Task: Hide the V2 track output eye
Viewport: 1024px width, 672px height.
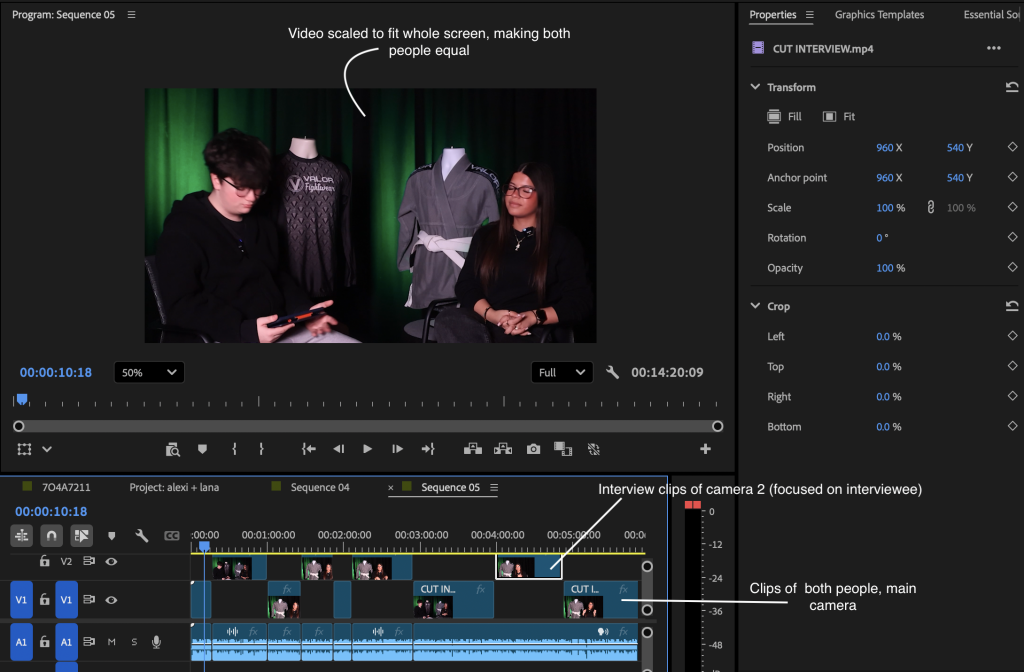Action: 111,562
